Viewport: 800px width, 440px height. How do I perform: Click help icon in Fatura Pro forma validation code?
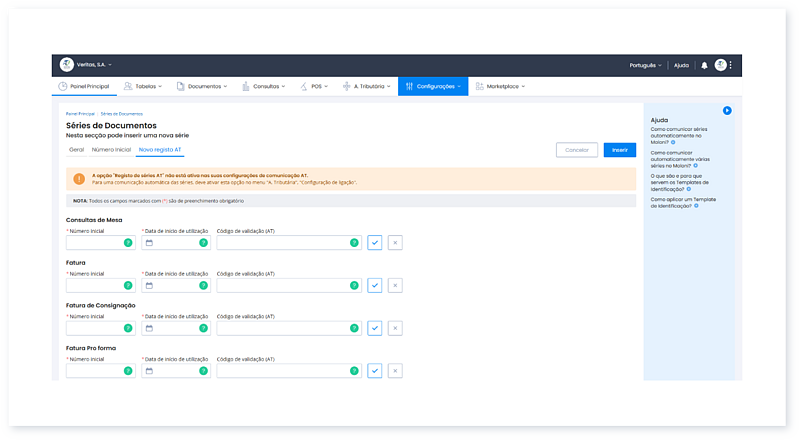click(354, 371)
